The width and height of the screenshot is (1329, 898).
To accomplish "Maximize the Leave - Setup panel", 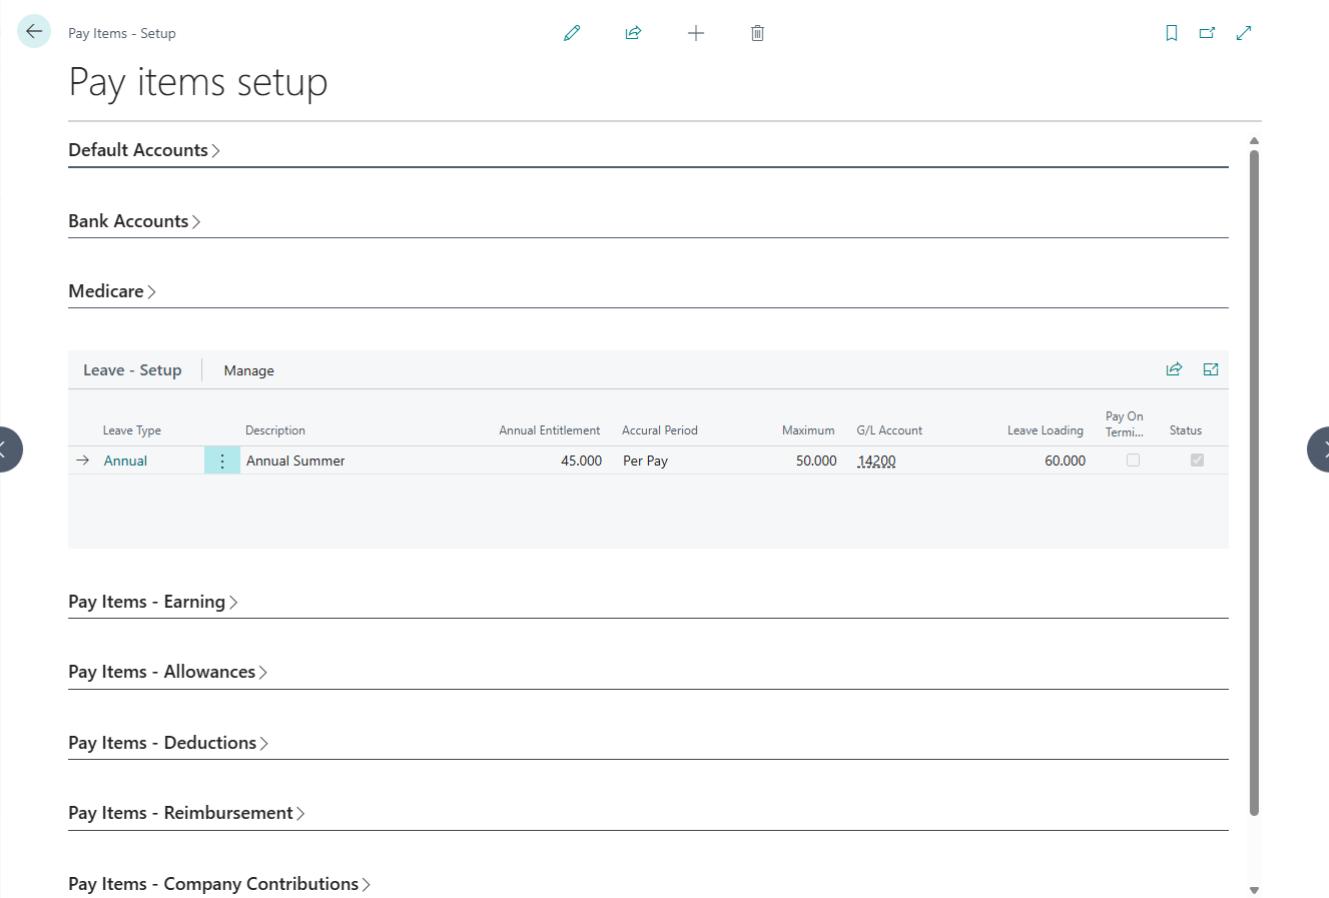I will point(1211,370).
